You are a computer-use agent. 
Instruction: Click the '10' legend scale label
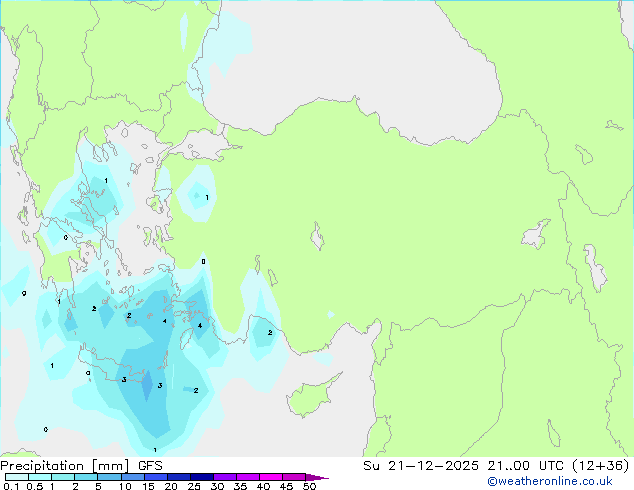tap(125, 486)
